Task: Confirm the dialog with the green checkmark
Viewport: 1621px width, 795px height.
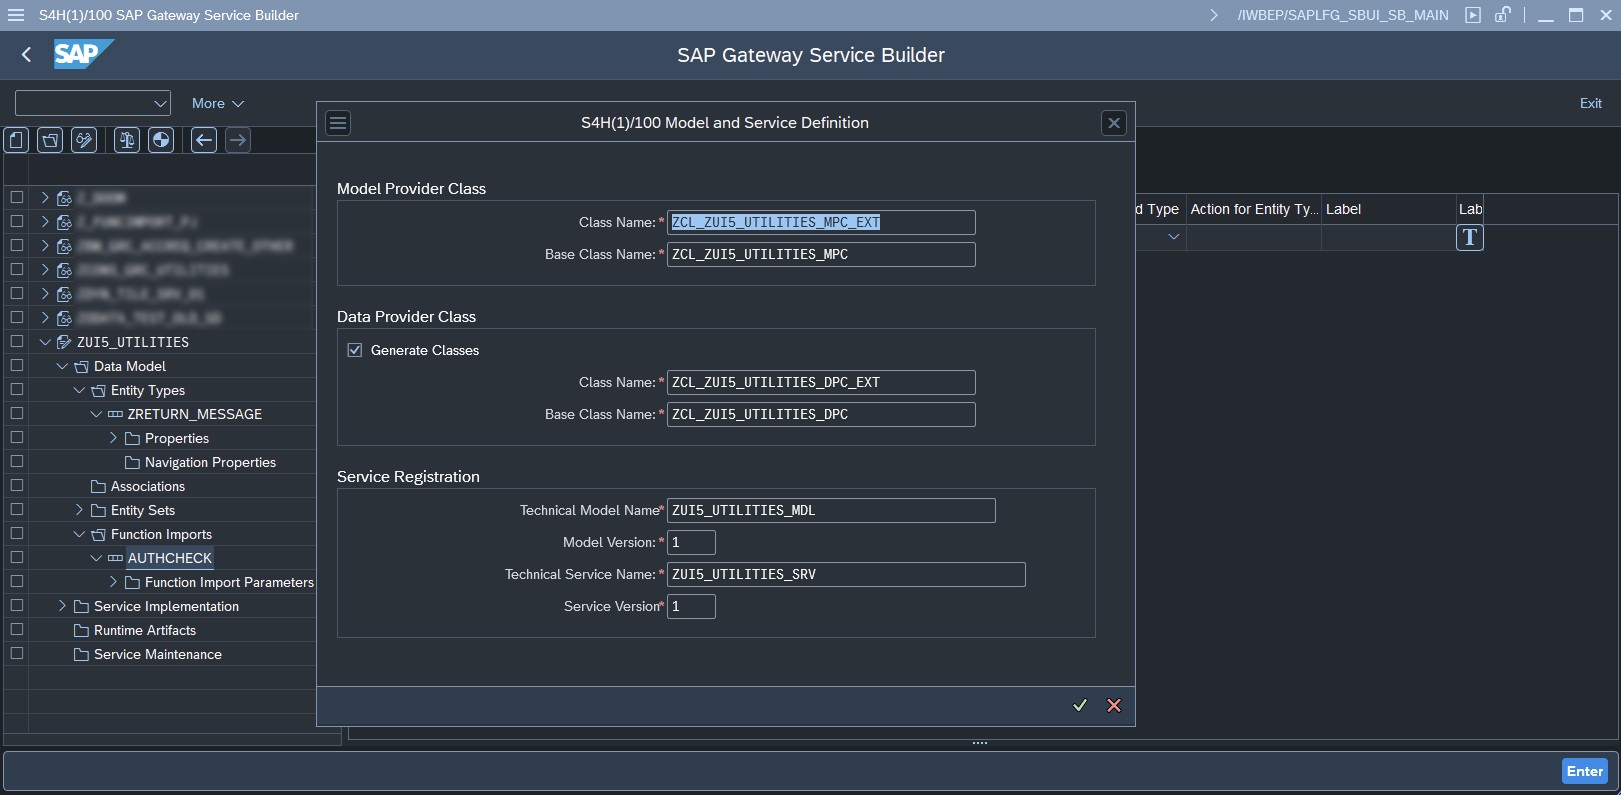Action: pyautogui.click(x=1080, y=705)
